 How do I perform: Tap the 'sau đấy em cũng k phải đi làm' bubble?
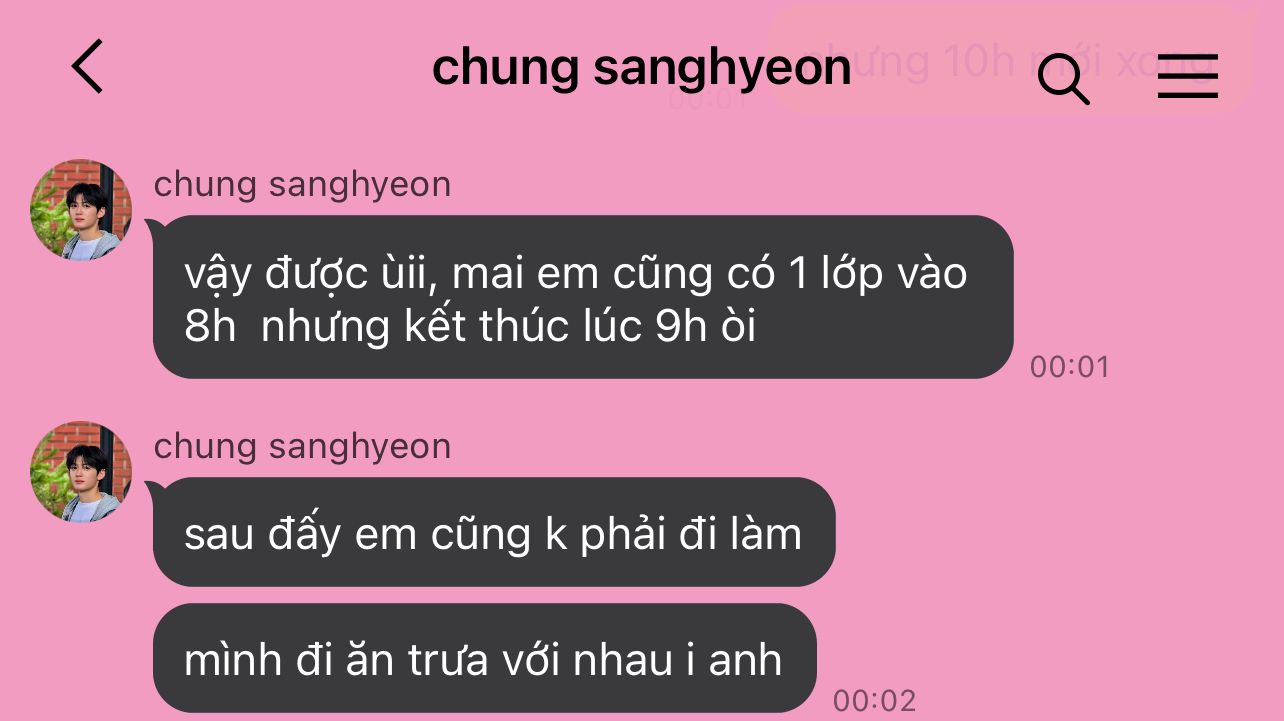[x=493, y=533]
